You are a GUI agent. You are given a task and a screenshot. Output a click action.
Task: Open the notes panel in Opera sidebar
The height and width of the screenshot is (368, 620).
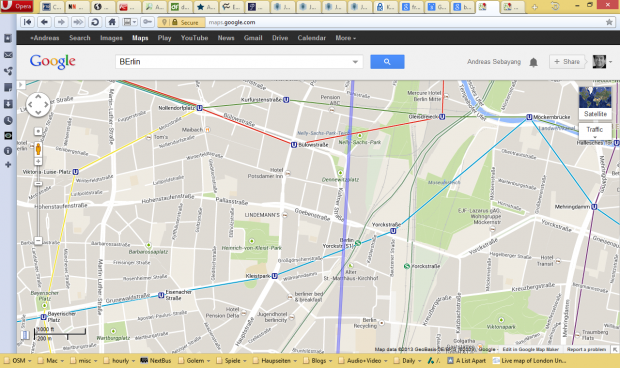point(8,87)
